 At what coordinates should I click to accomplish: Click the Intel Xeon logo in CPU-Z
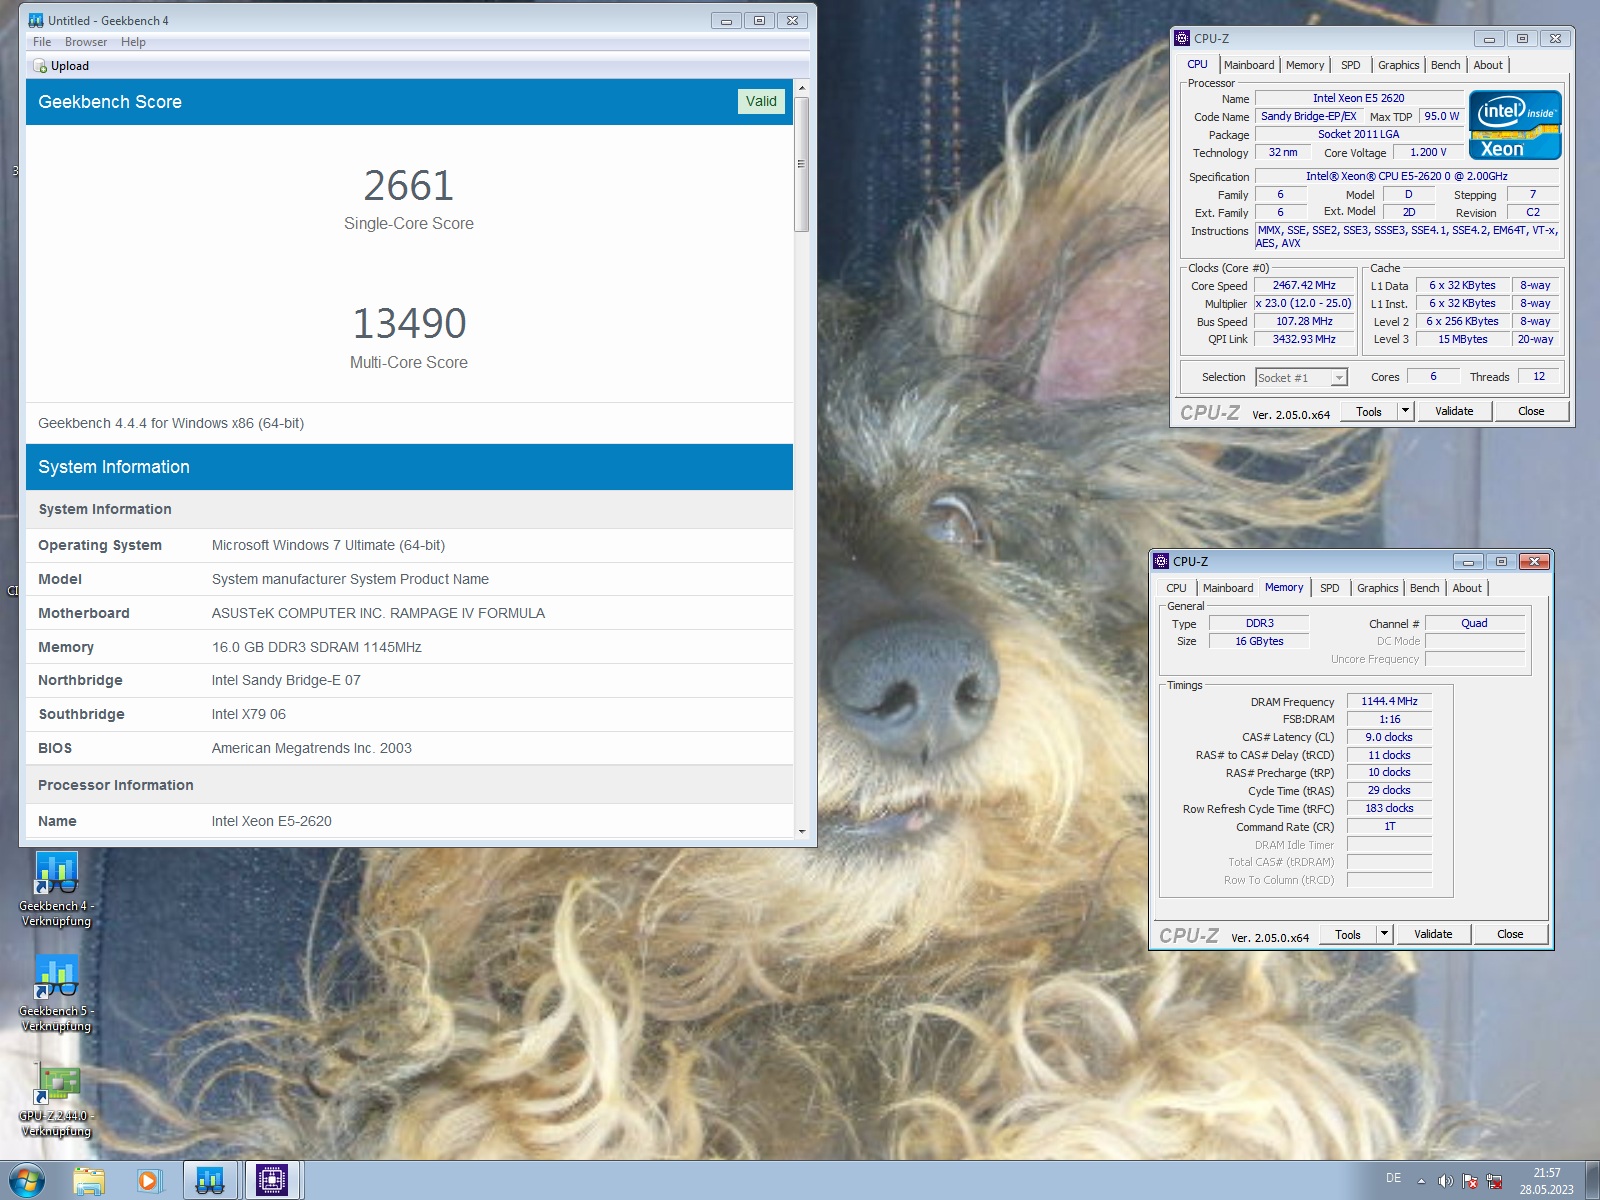pyautogui.click(x=1515, y=125)
